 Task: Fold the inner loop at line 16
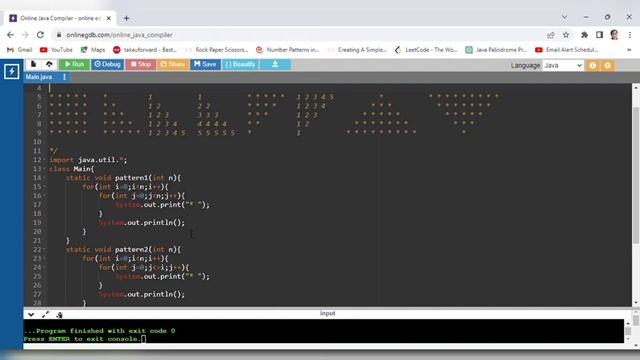click(x=44, y=196)
